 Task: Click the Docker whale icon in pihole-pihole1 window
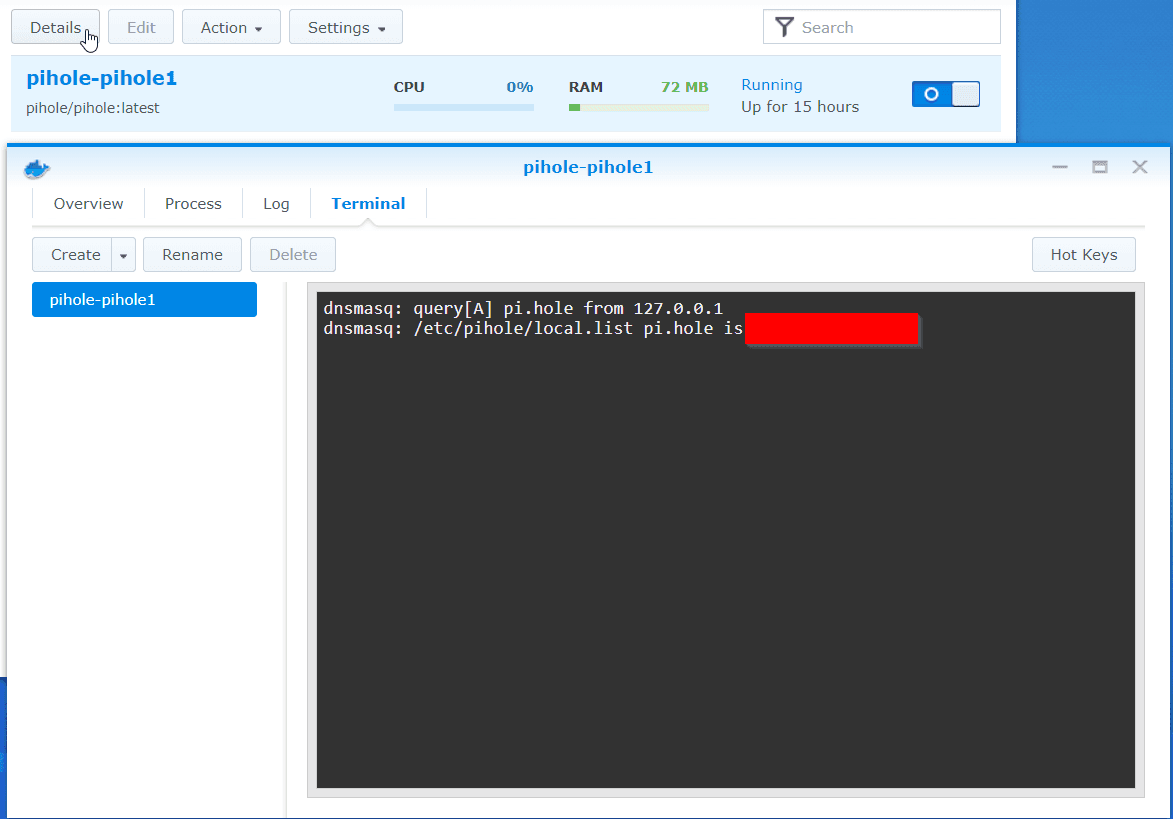[x=37, y=168]
